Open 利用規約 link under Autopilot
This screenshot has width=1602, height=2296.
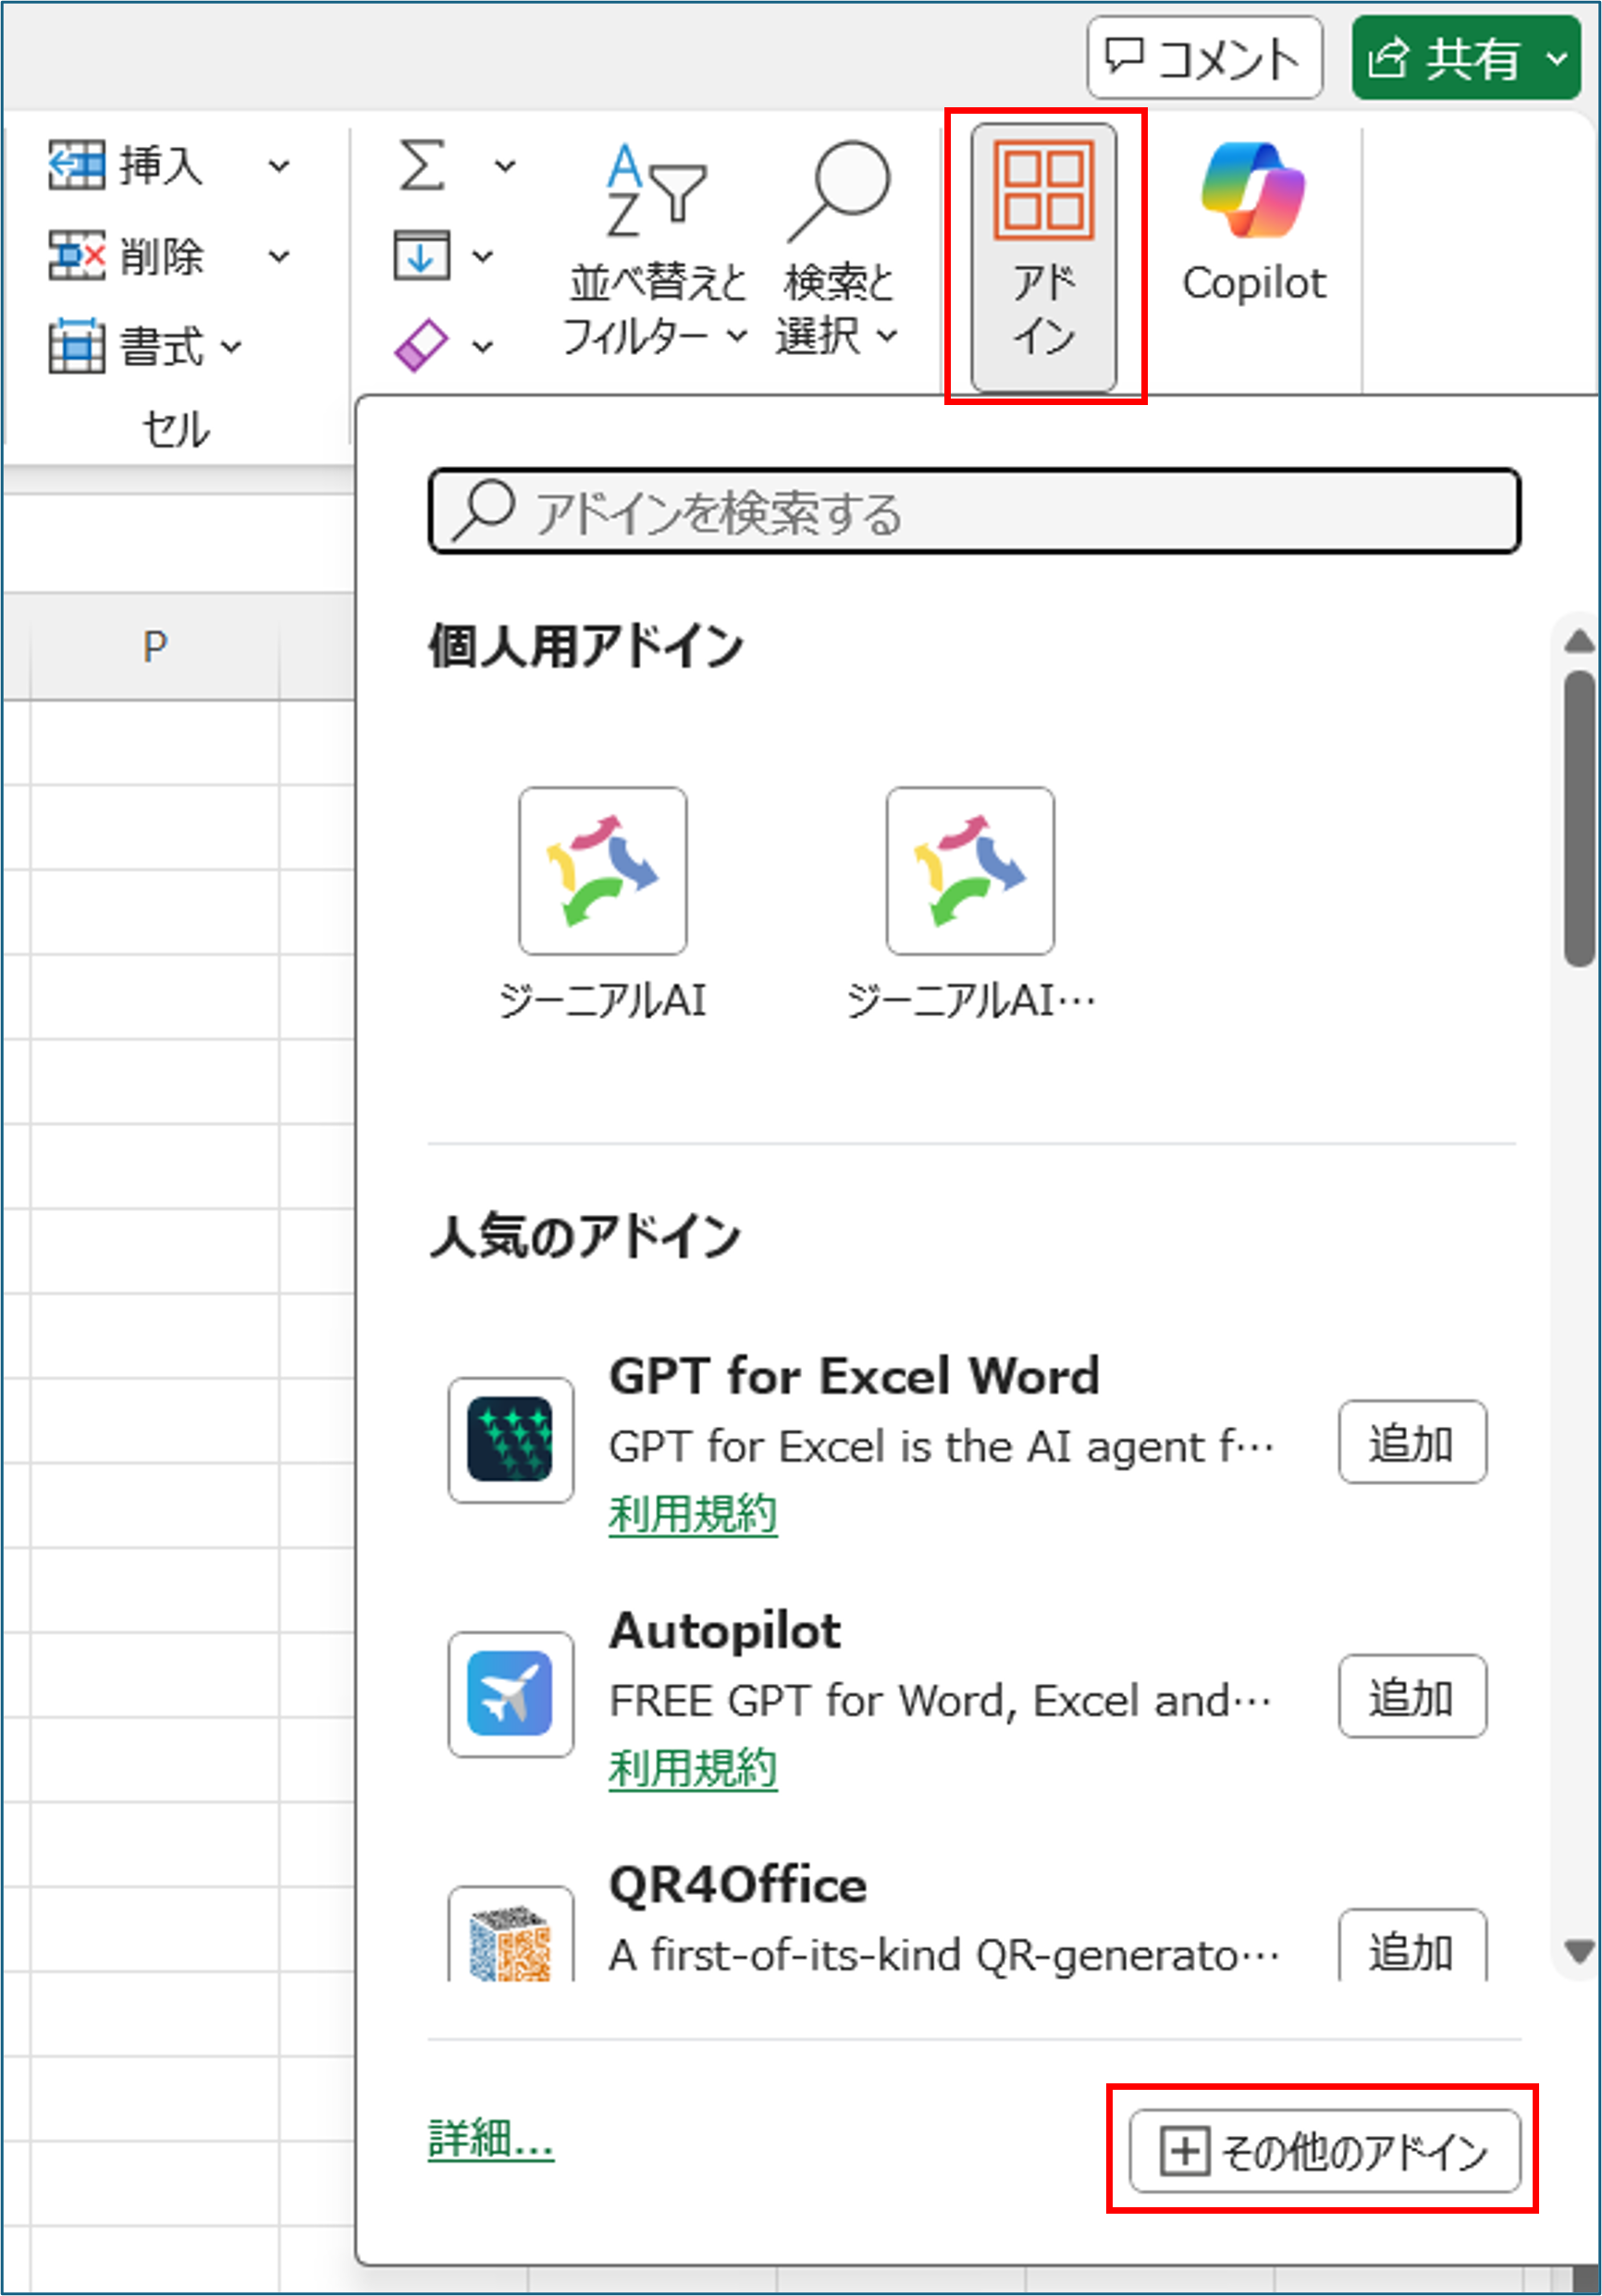point(693,1768)
